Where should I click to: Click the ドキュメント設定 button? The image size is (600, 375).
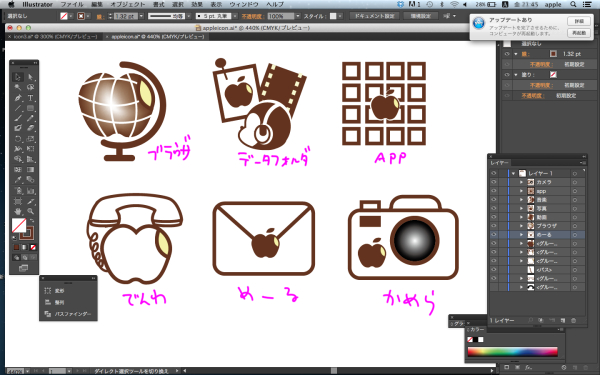[374, 16]
